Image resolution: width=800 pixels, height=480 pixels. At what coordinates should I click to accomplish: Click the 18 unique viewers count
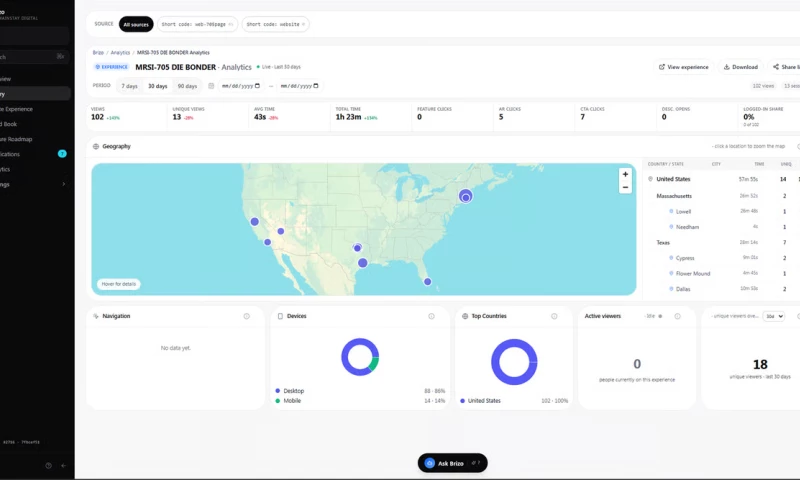click(x=760, y=364)
